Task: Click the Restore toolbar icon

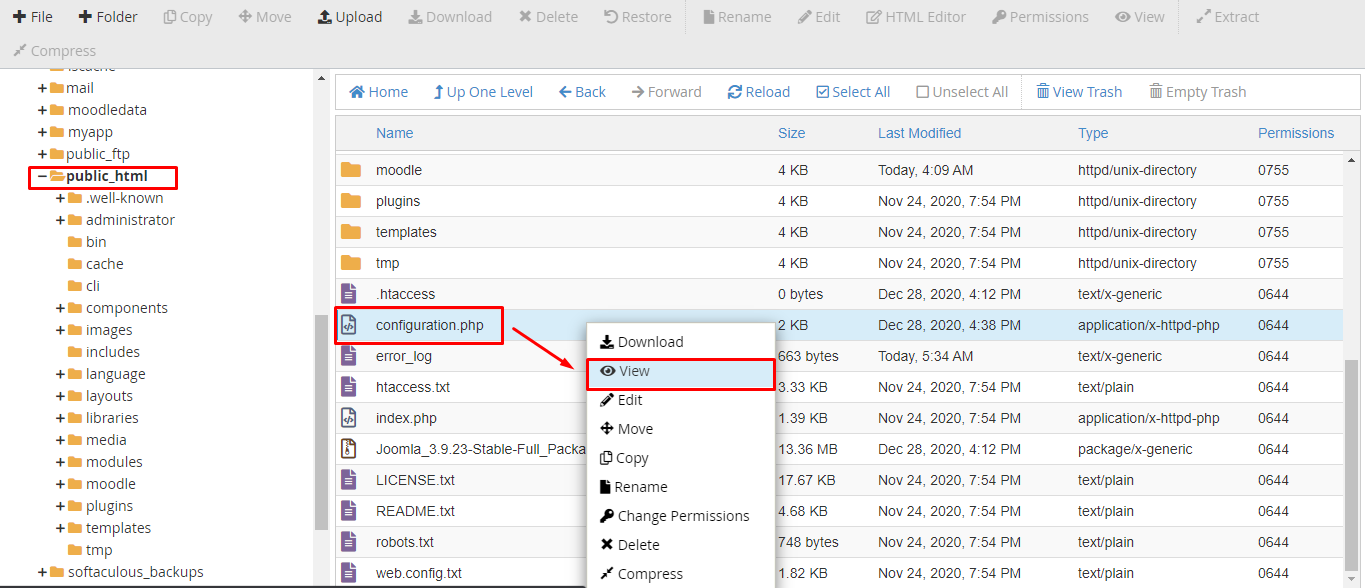Action: (x=637, y=16)
